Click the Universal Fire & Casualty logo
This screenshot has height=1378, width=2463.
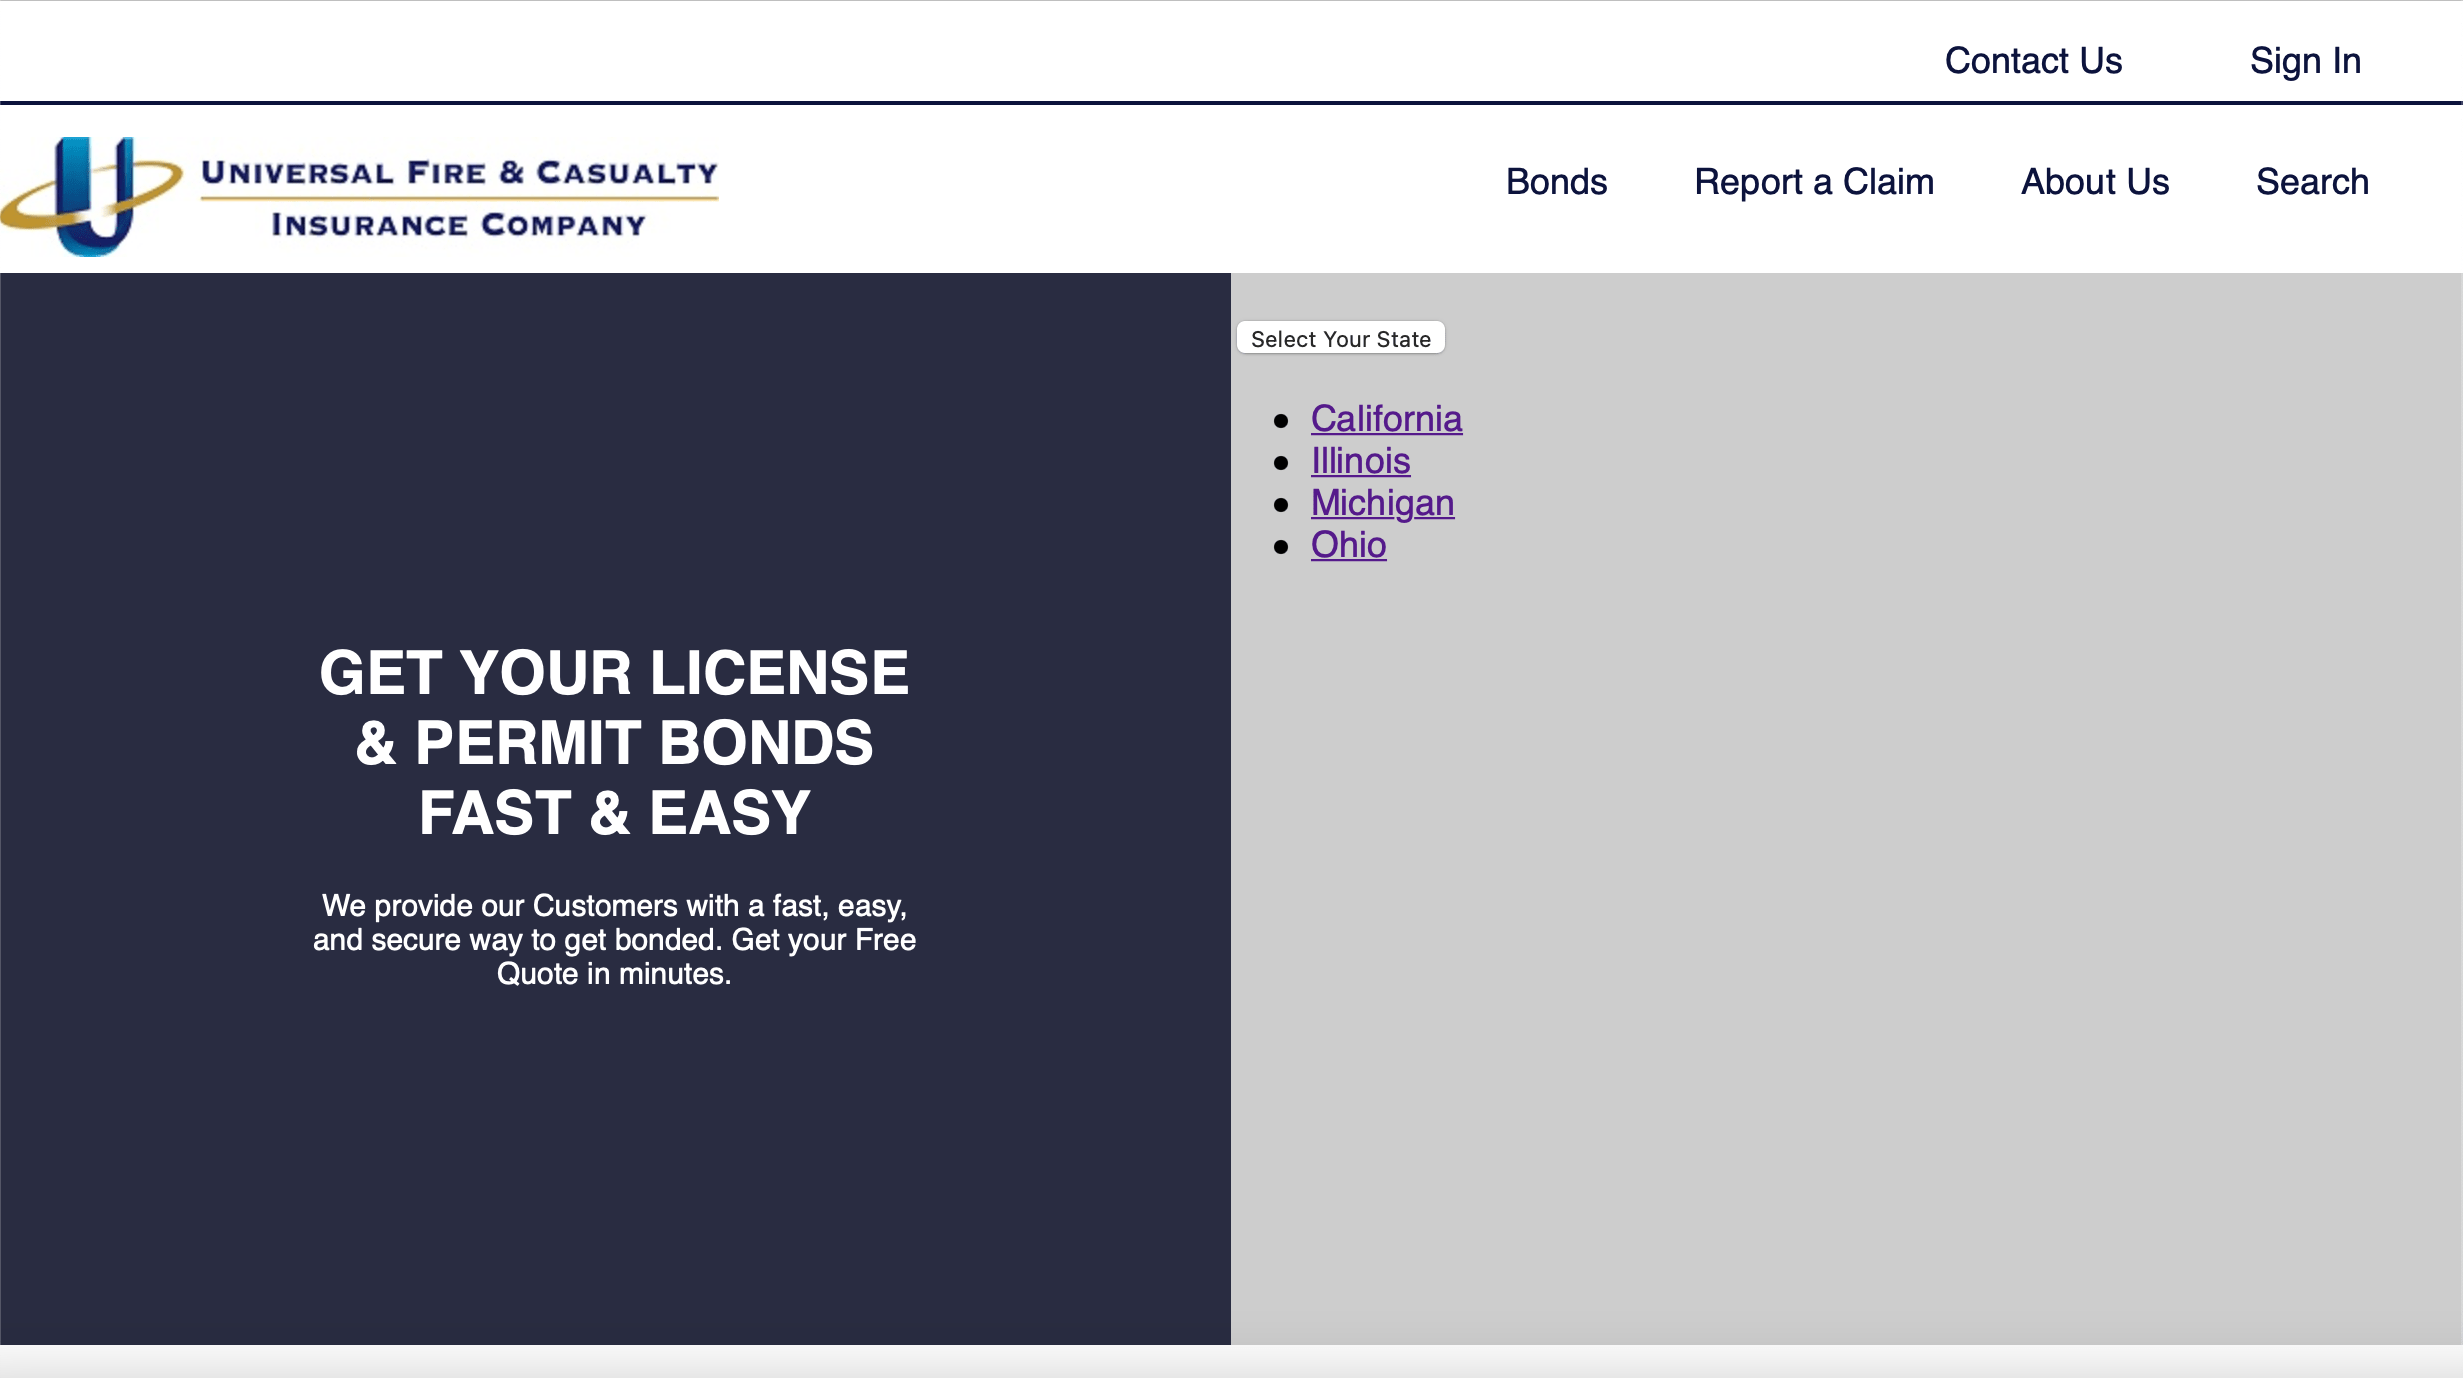[x=360, y=196]
